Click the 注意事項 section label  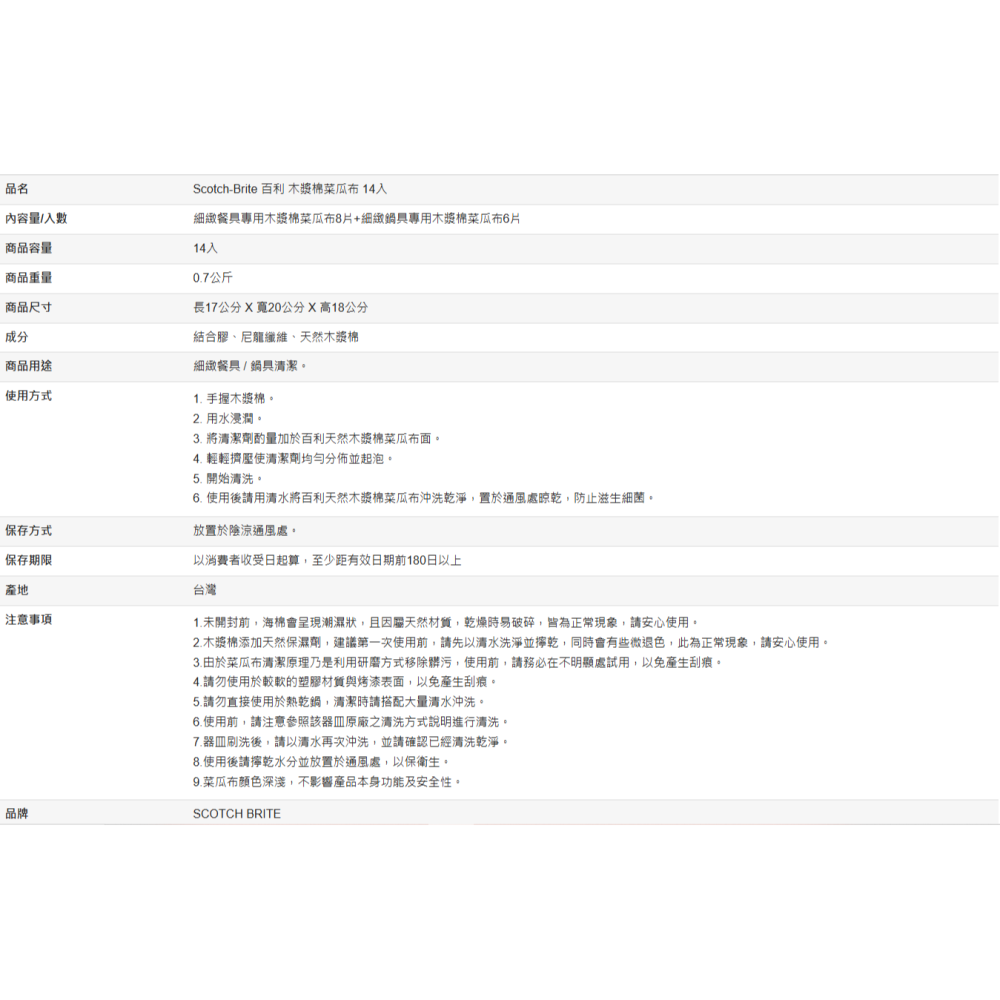point(28,620)
